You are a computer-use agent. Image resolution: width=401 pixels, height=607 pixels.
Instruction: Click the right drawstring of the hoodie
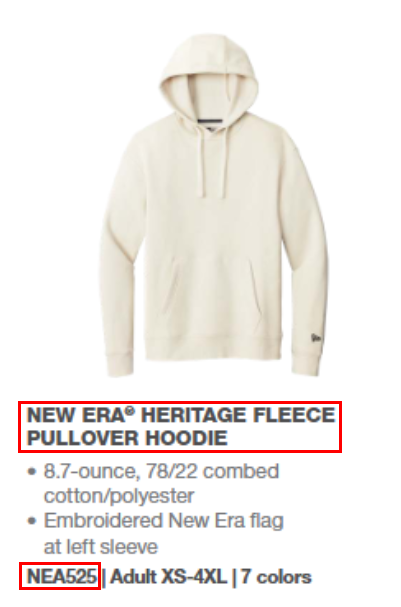pyautogui.click(x=224, y=164)
